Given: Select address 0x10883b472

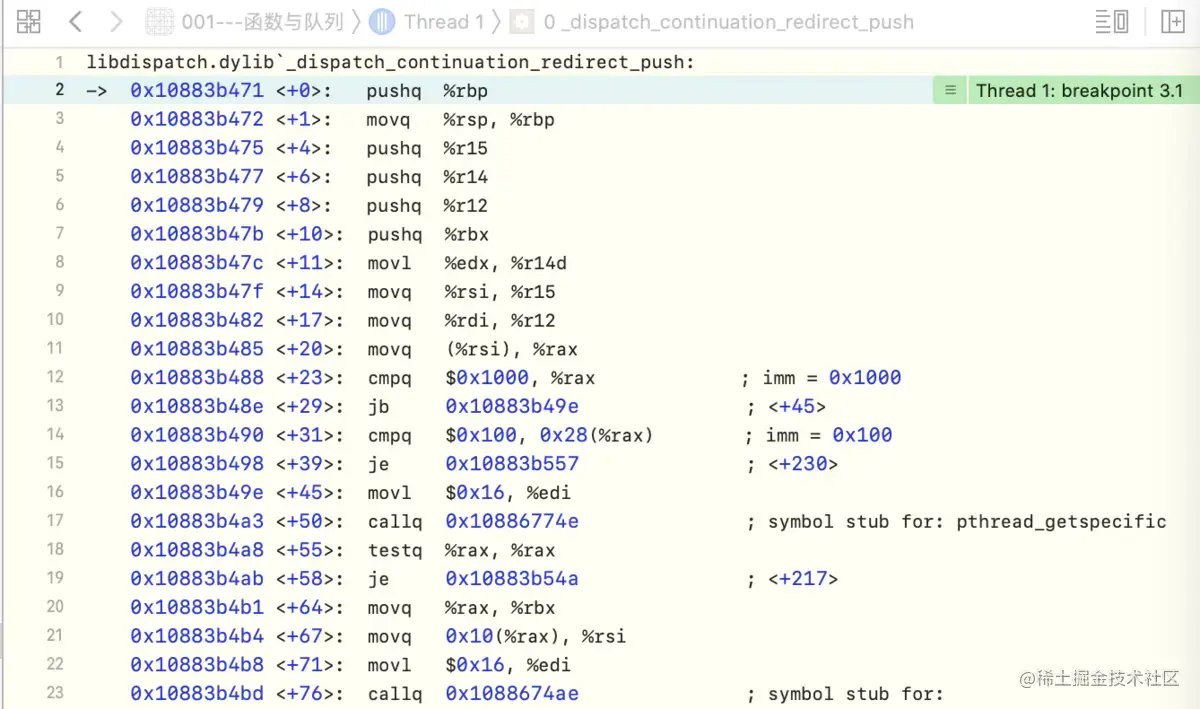Looking at the screenshot, I should [197, 119].
